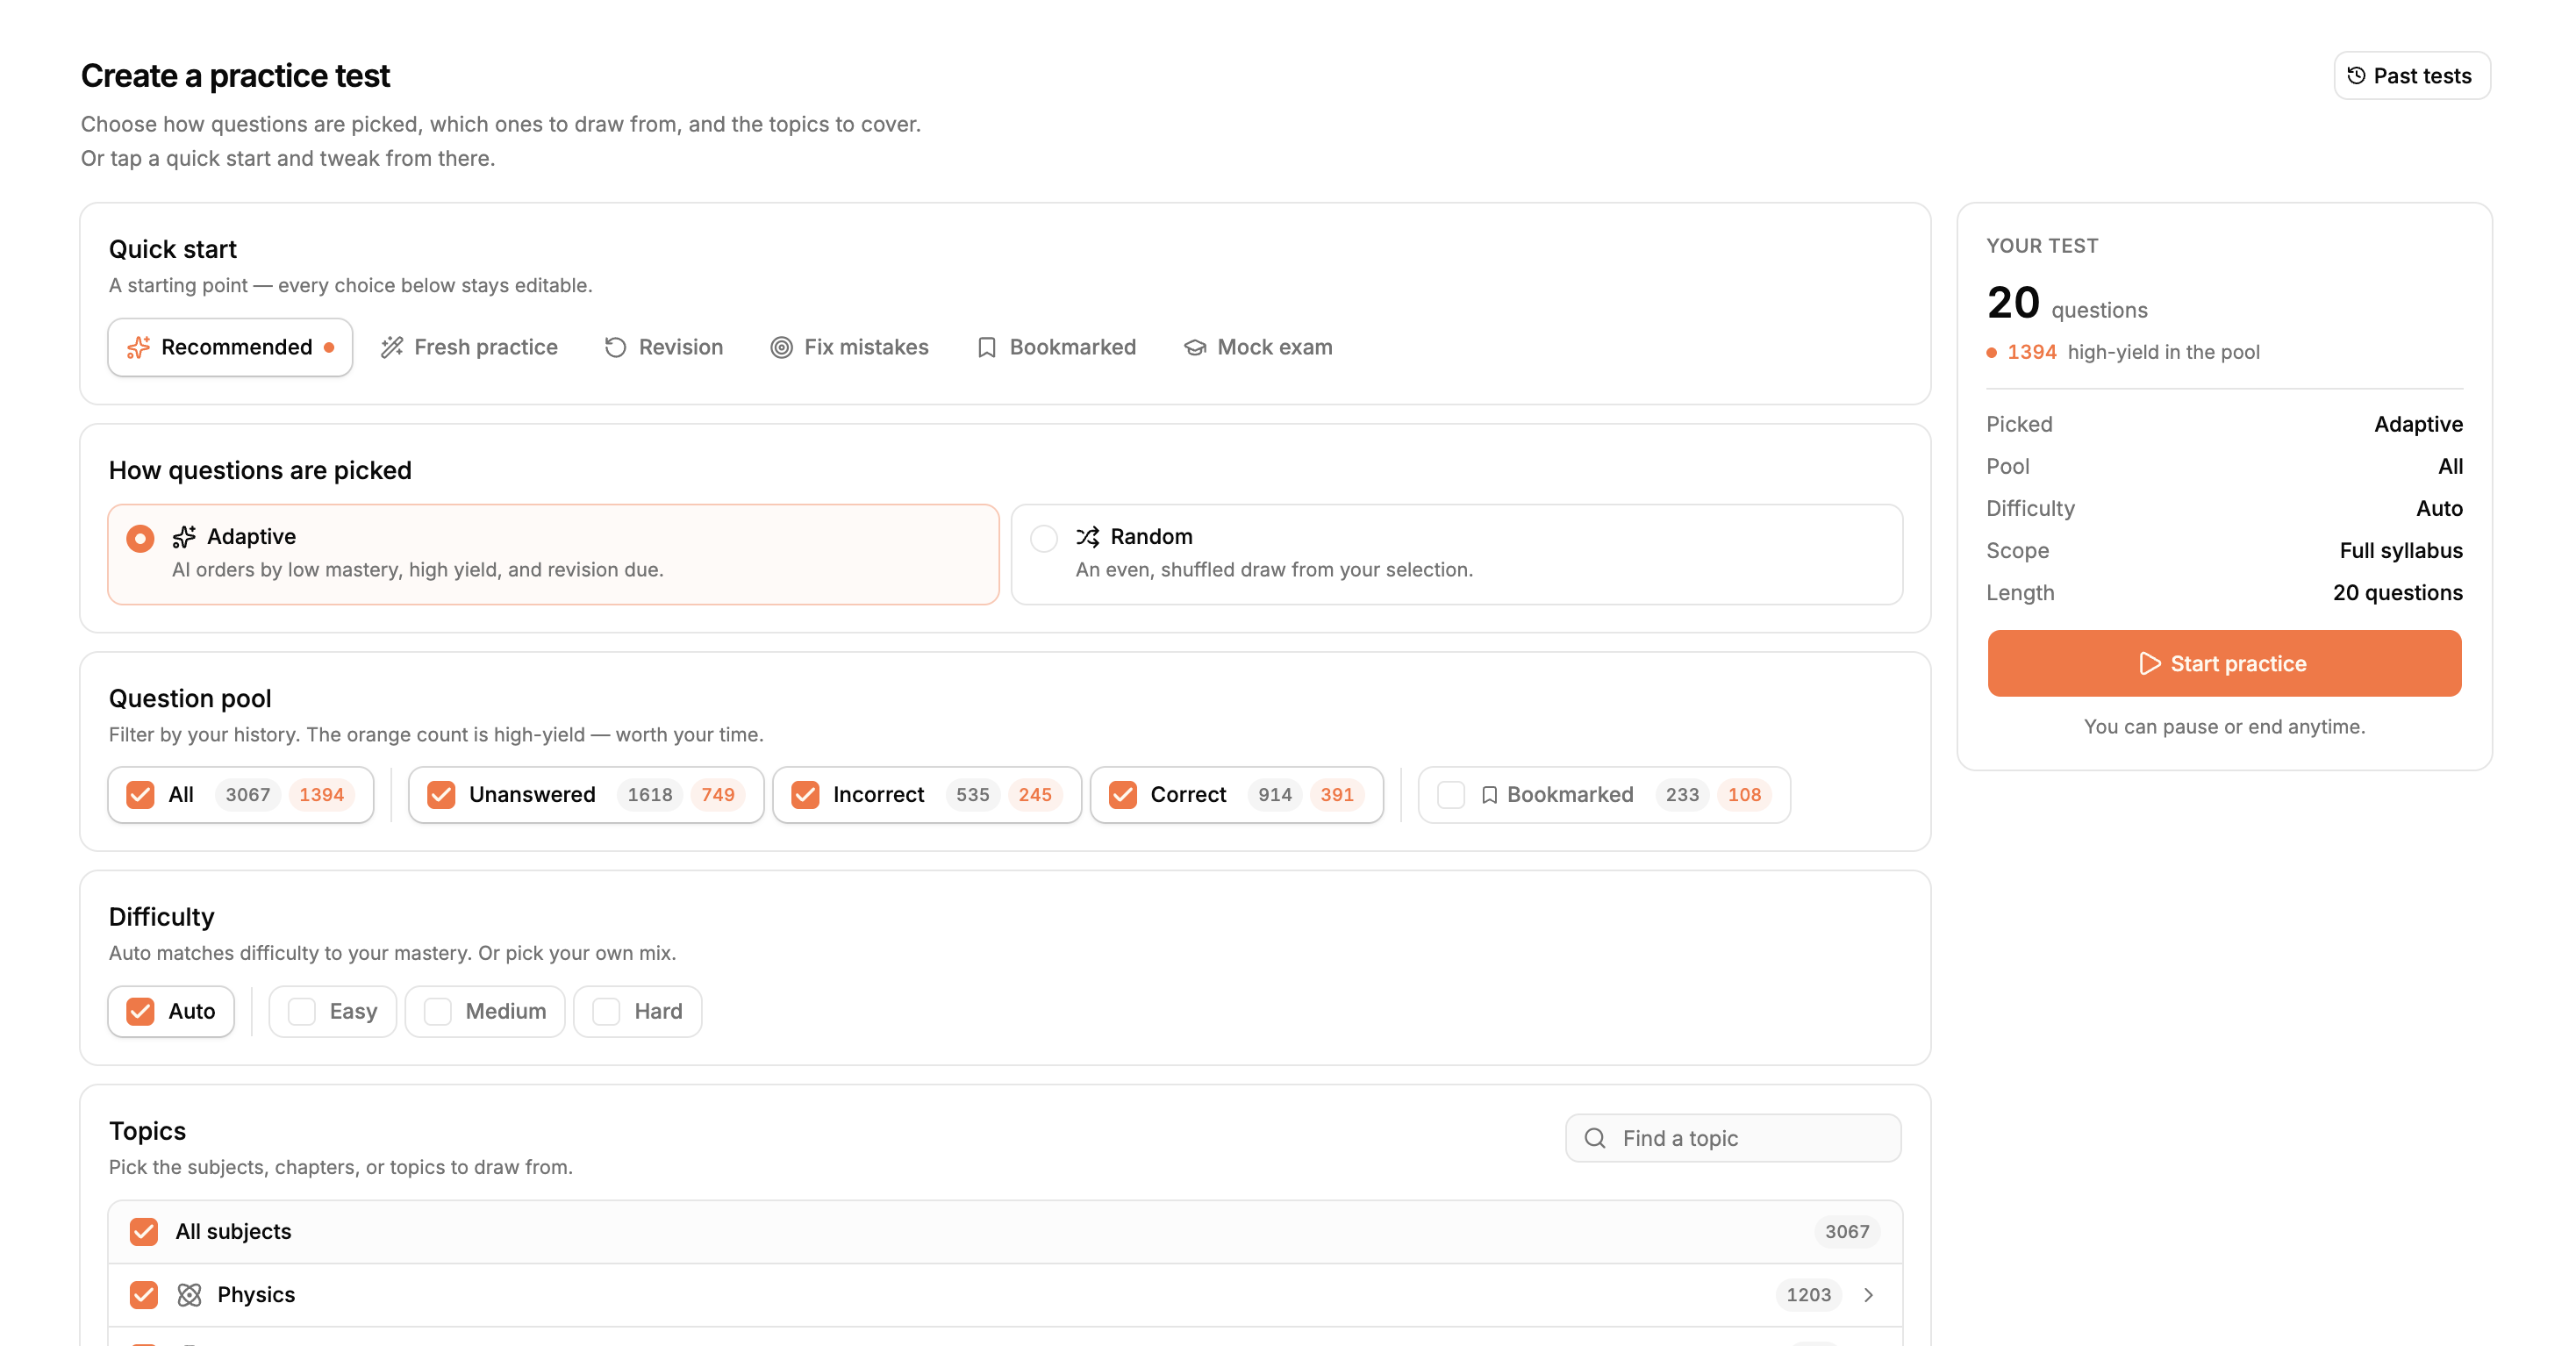
Task: Click the 914 Correct total count
Action: pyautogui.click(x=1274, y=795)
